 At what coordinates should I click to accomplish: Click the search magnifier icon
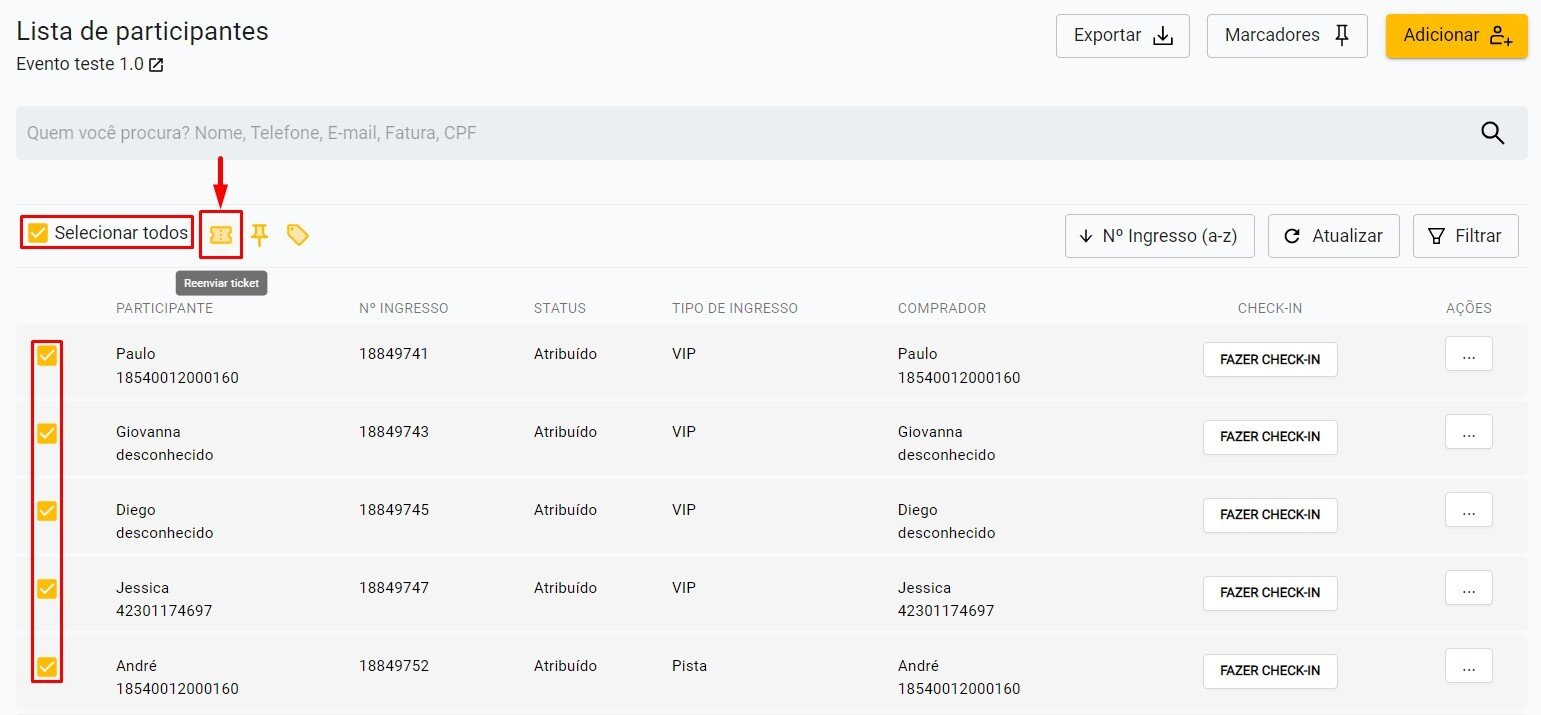(x=1492, y=133)
